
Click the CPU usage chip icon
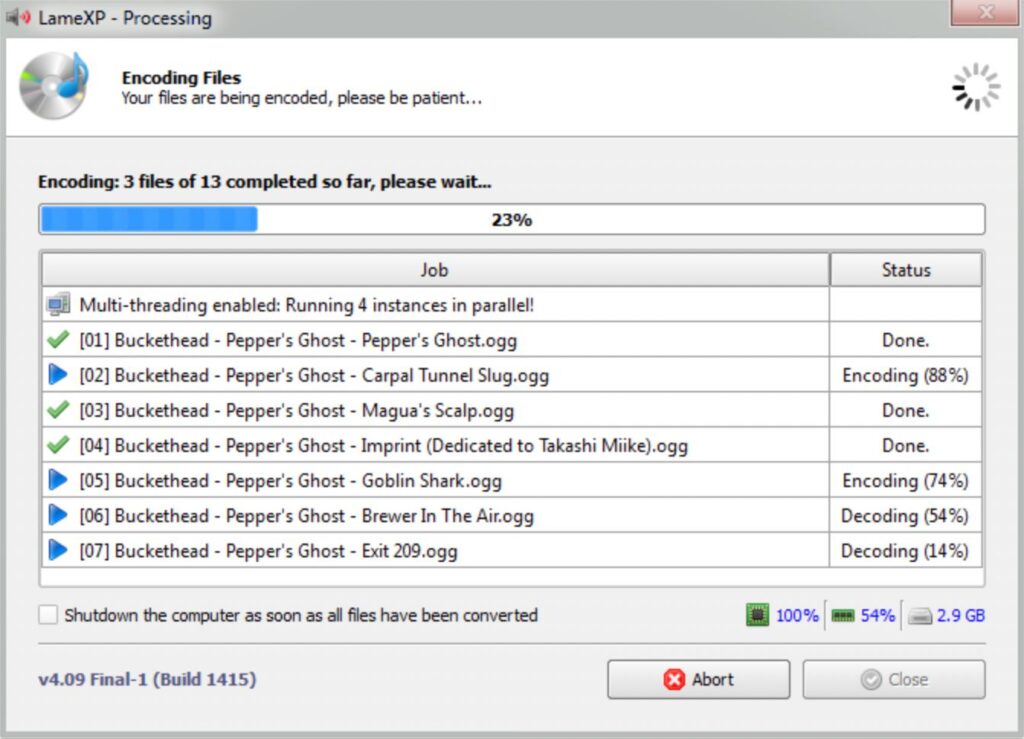757,615
